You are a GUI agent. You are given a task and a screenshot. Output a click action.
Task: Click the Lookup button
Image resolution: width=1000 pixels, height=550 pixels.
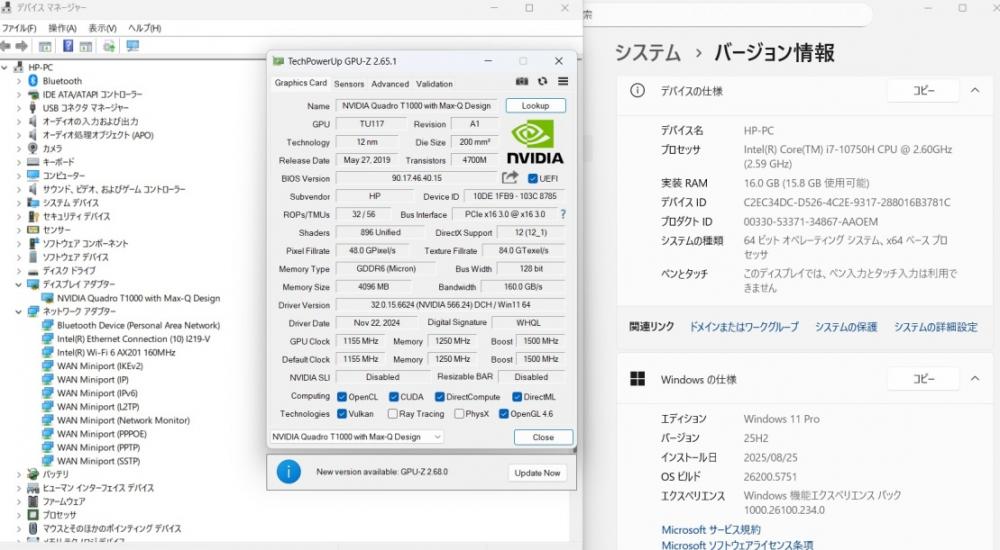536,105
